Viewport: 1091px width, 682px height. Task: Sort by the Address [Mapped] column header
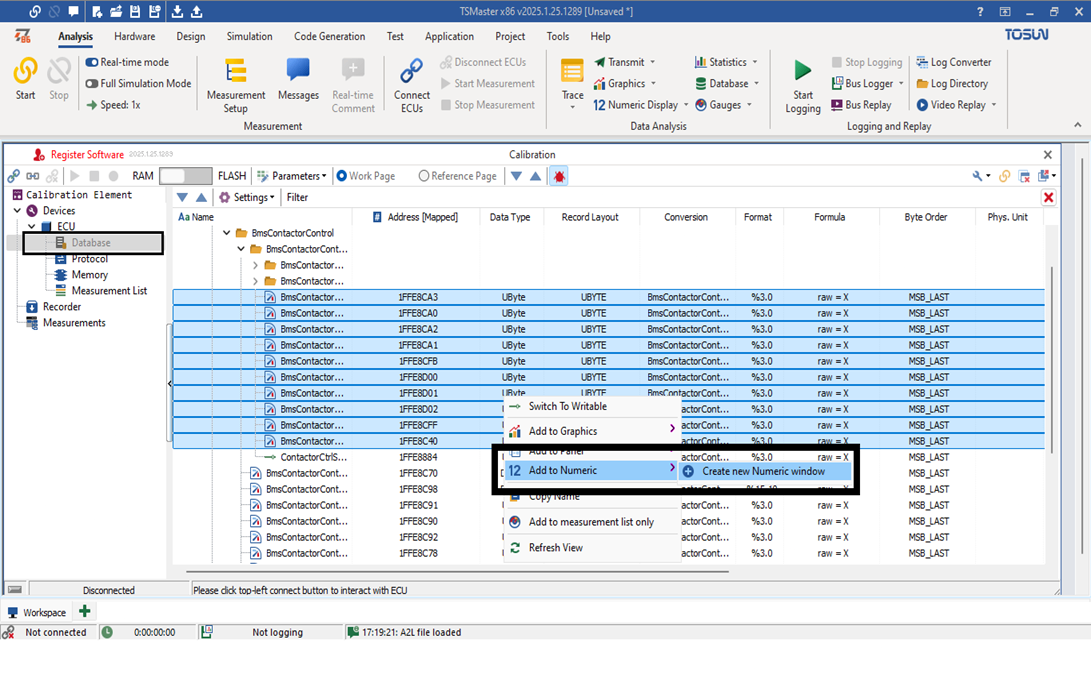[415, 217]
